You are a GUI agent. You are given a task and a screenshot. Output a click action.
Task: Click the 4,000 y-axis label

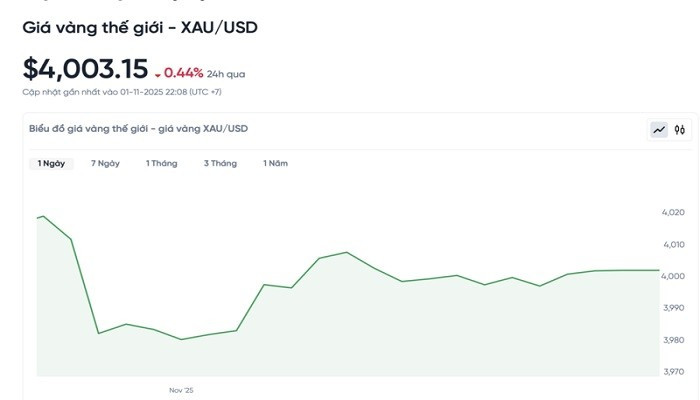tap(673, 276)
